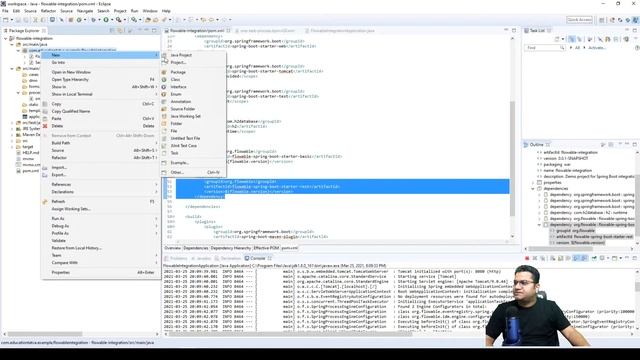Open Source submenu in context menu
This screenshot has height=360, width=640.
58,151
